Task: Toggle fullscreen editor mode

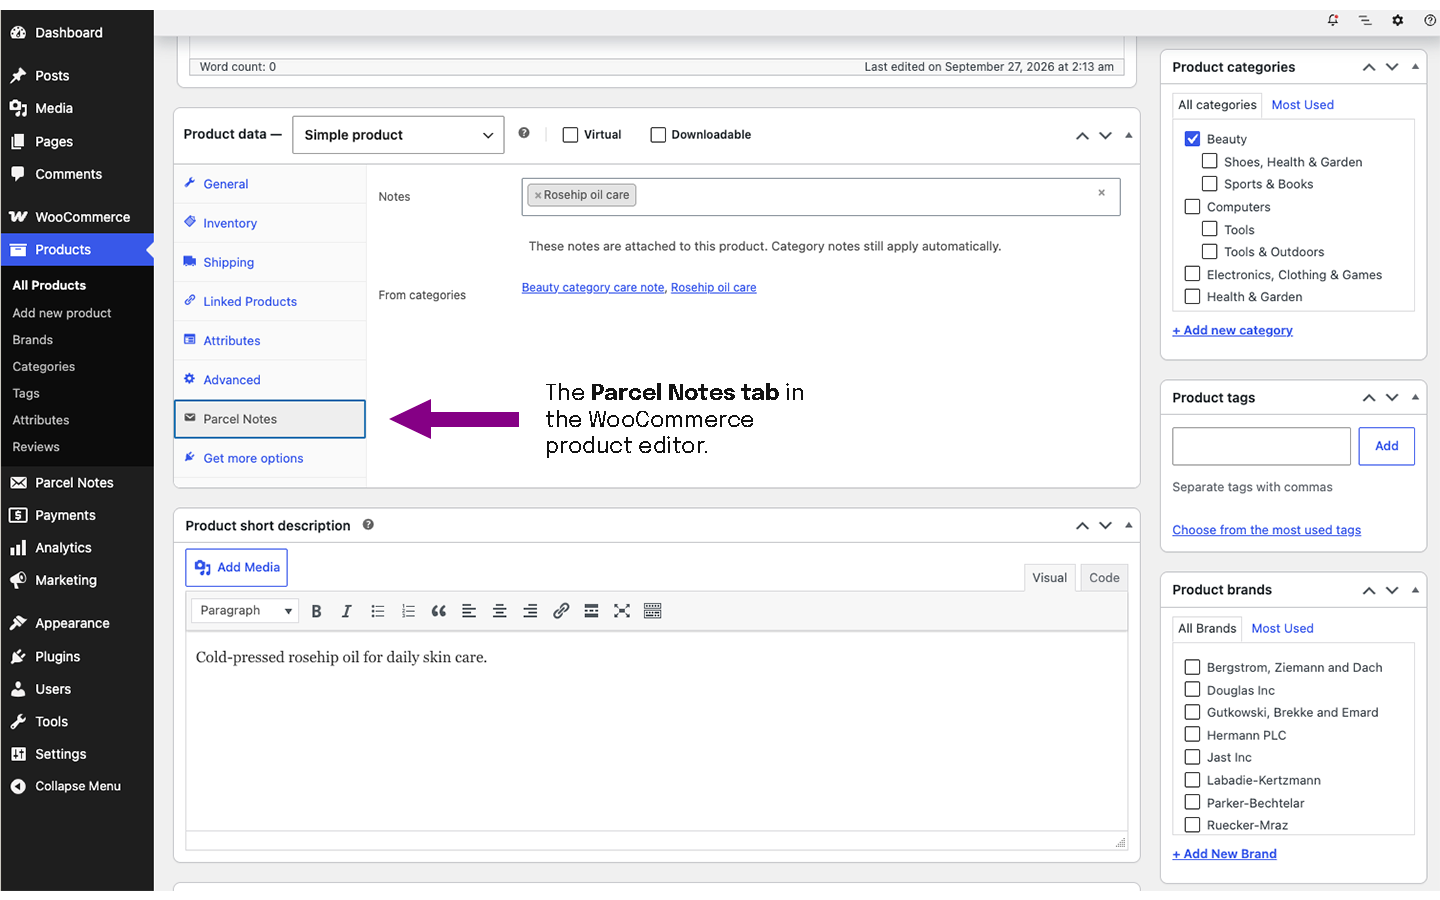Action: tap(622, 611)
